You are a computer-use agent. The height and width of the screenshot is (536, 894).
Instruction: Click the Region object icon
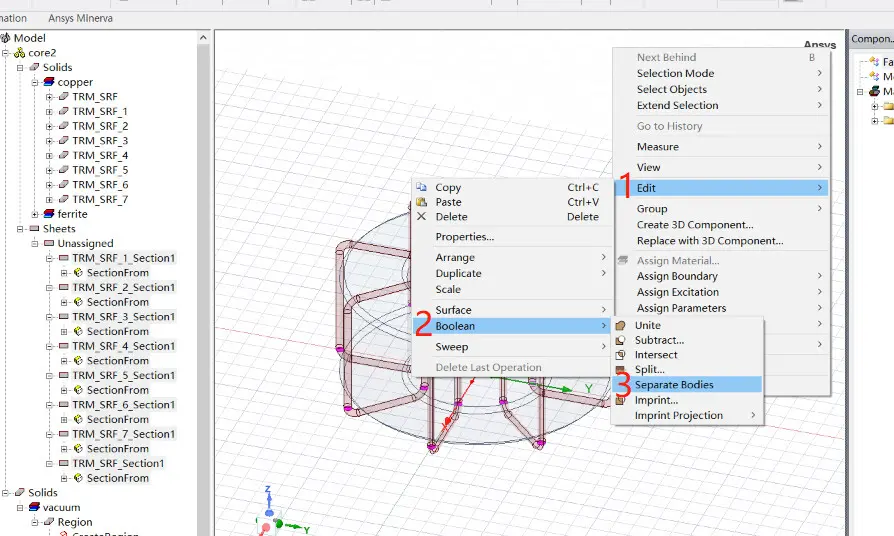tap(49, 522)
